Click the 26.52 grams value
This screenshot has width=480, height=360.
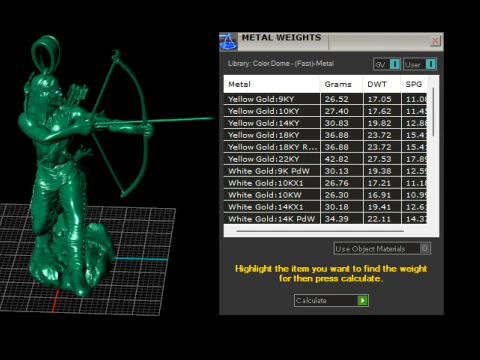337,99
